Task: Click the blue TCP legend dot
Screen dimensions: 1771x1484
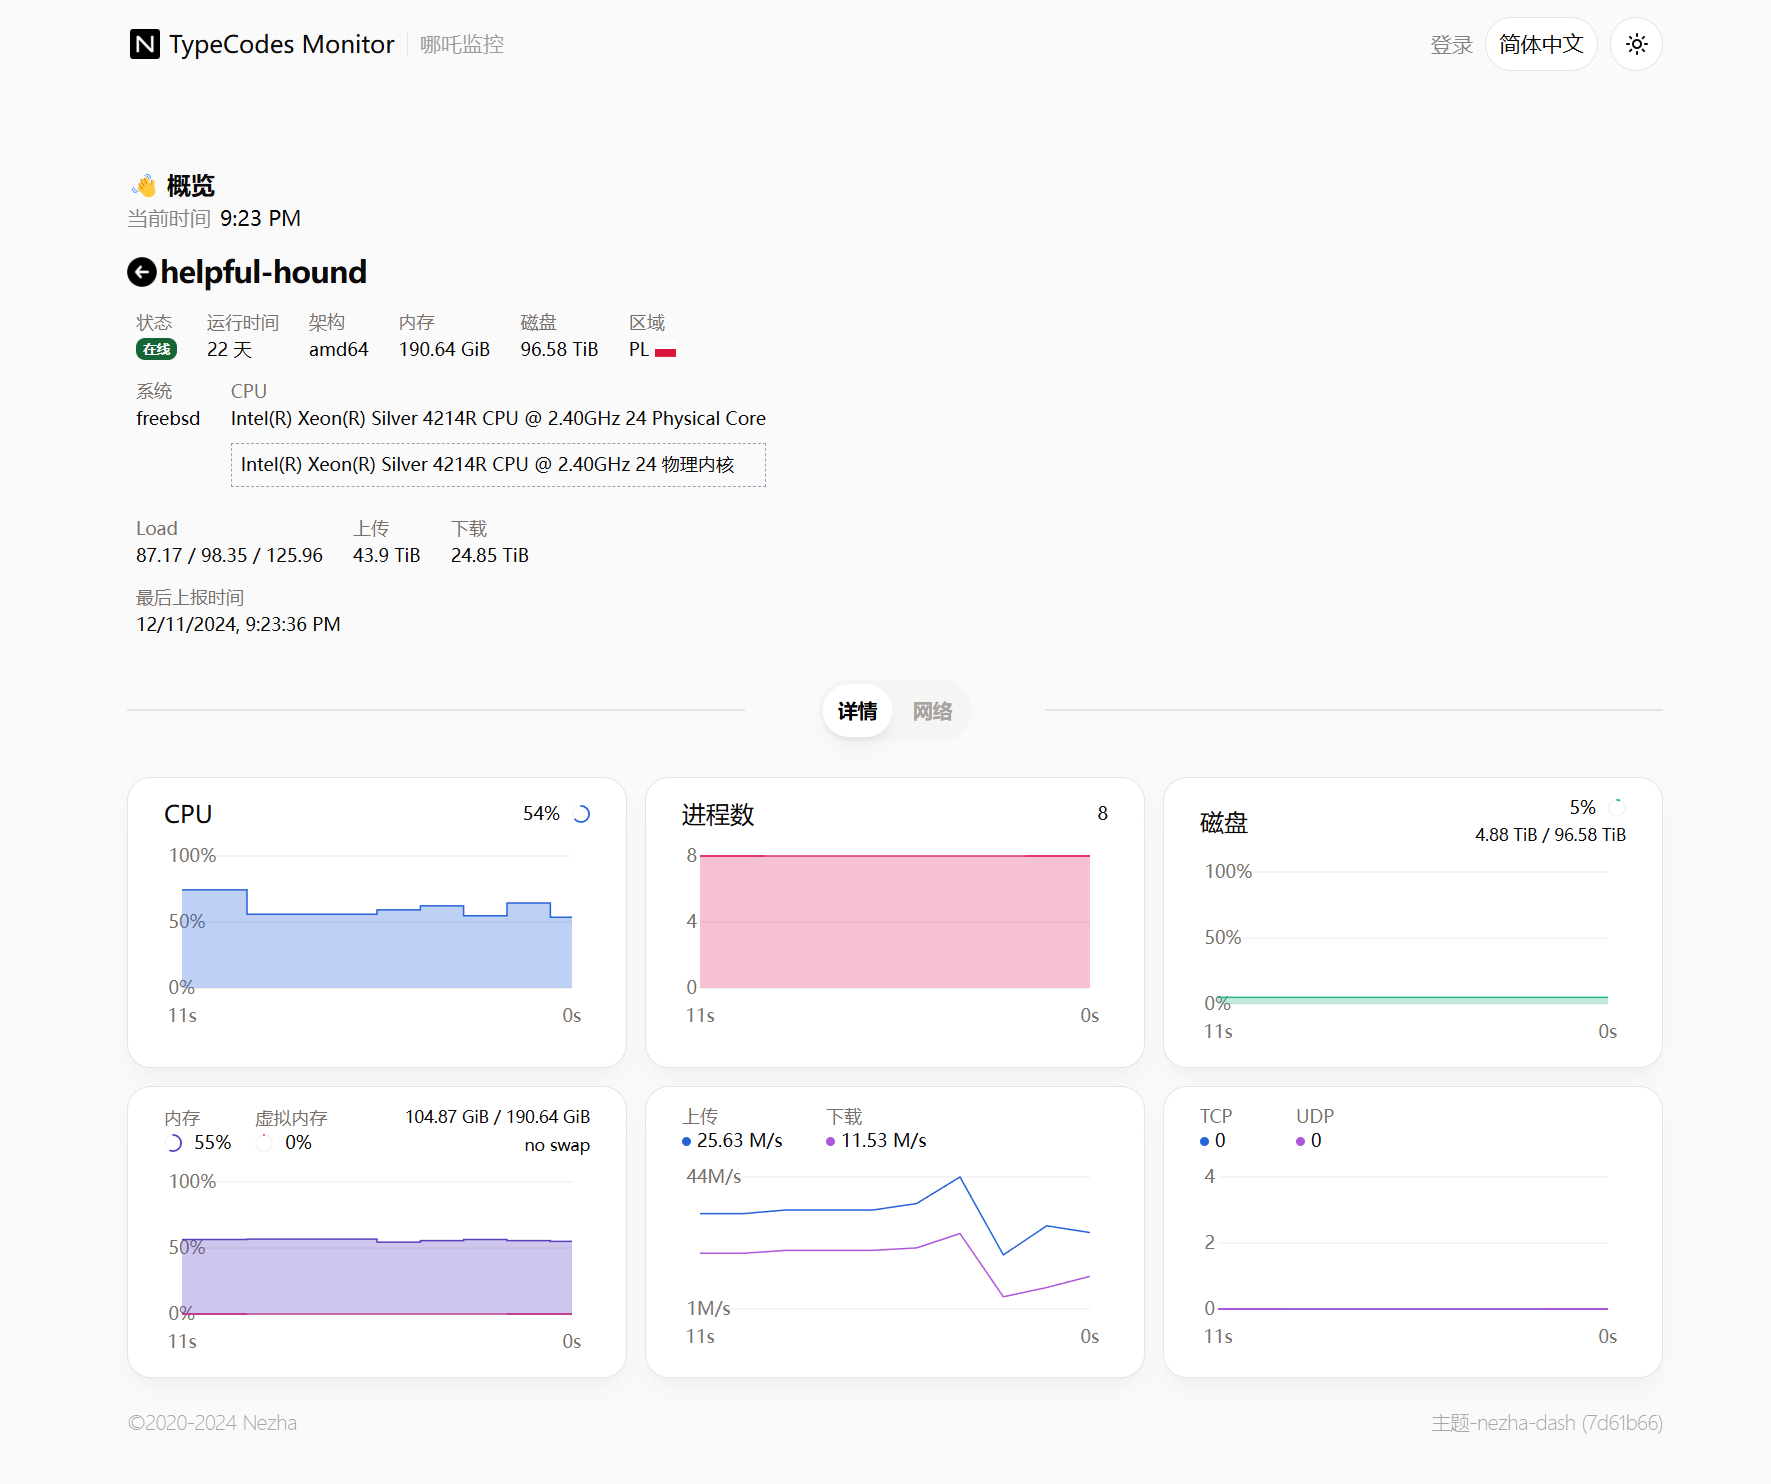Action: 1205,1141
